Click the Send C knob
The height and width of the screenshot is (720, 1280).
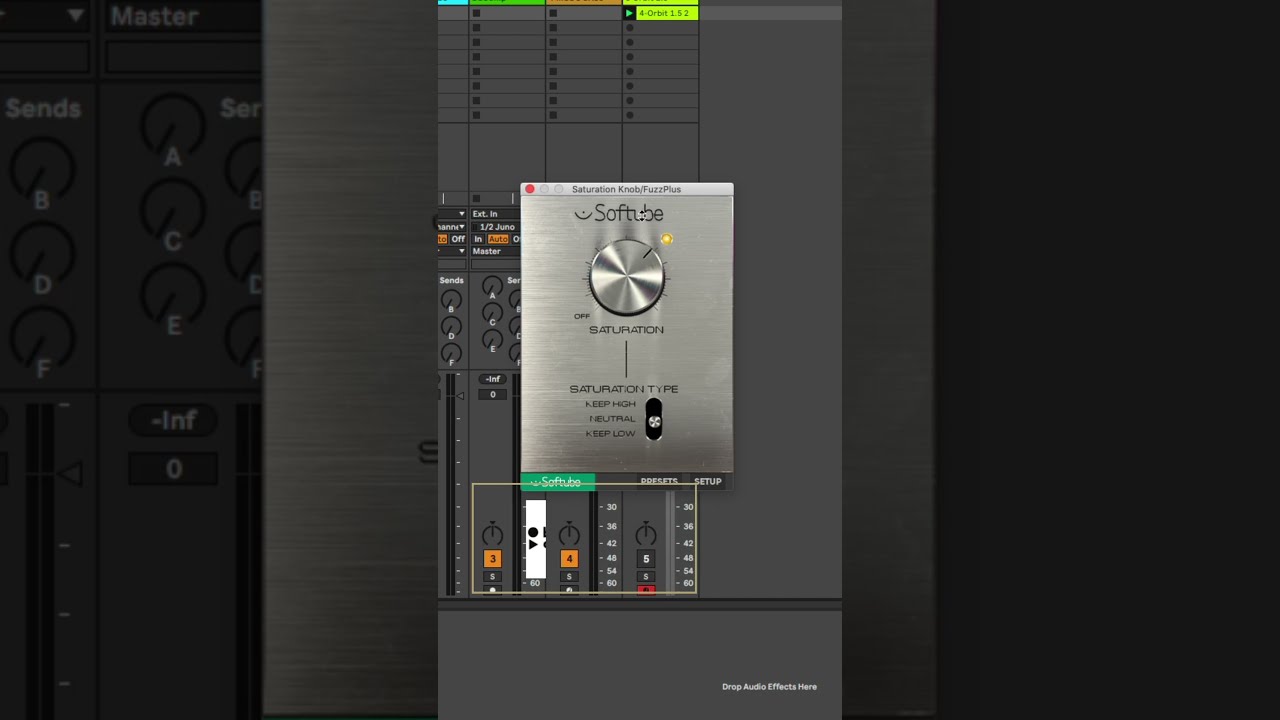point(492,315)
